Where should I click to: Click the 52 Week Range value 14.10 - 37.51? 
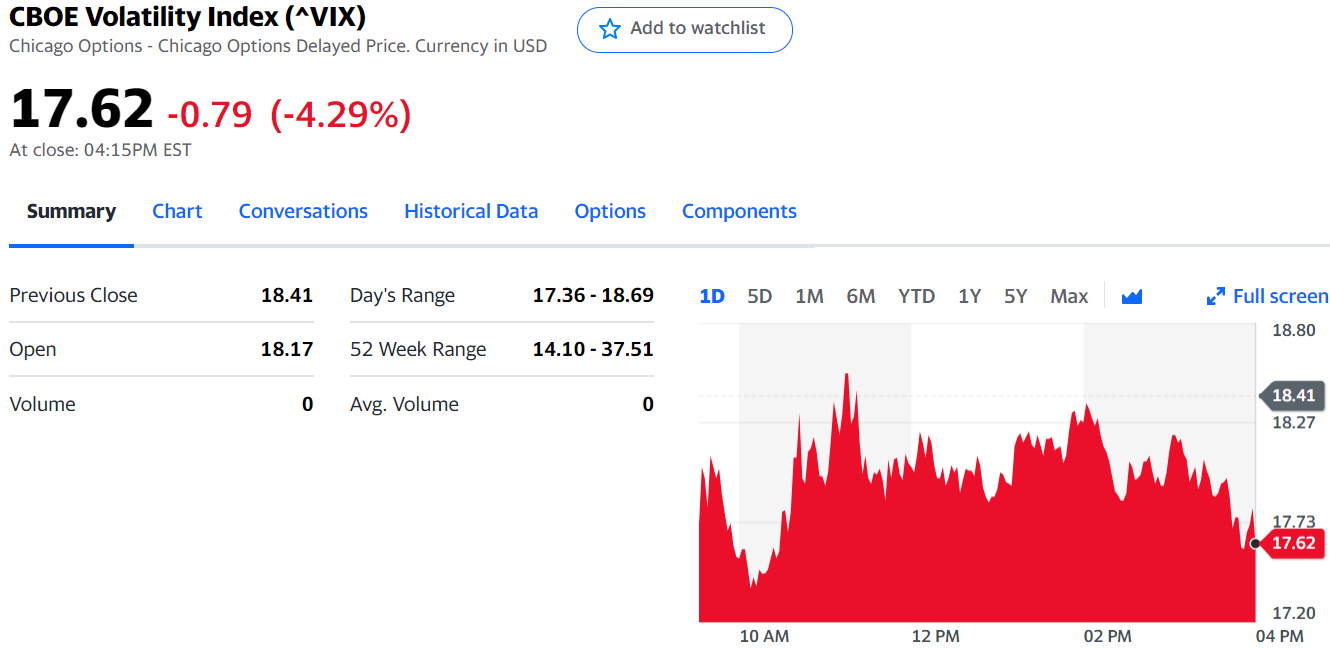(593, 349)
